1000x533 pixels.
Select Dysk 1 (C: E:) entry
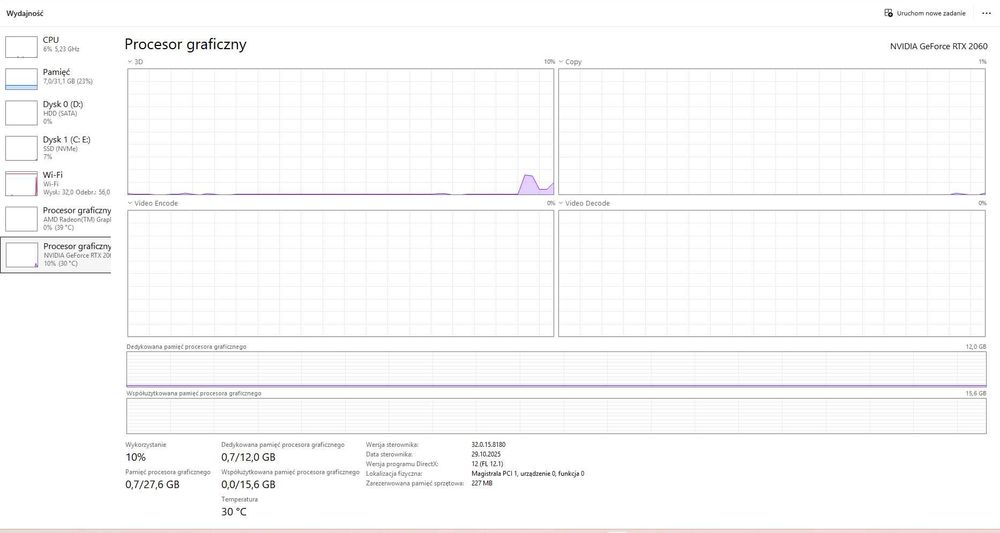(x=56, y=147)
